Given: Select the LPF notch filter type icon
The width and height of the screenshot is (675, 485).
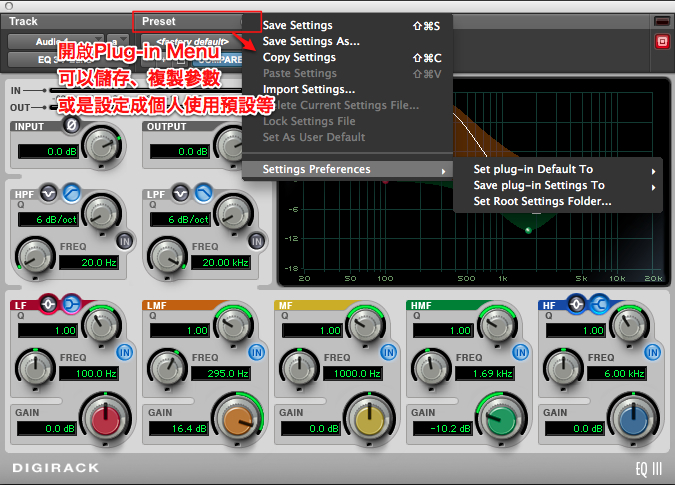Looking at the screenshot, I should (180, 193).
